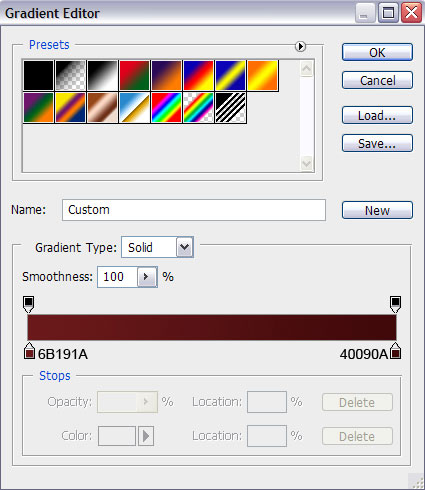Select the violet to orange gradient preset
The height and width of the screenshot is (490, 425).
[x=166, y=75]
